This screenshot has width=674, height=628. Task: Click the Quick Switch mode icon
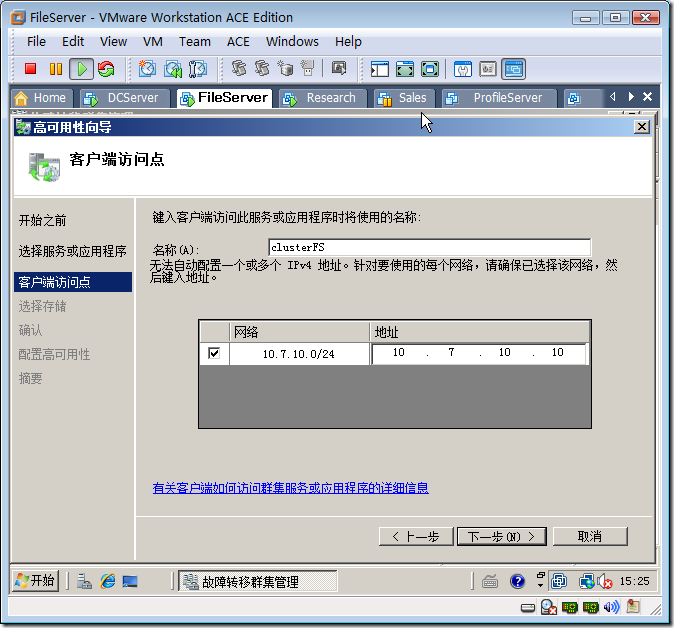(x=430, y=69)
